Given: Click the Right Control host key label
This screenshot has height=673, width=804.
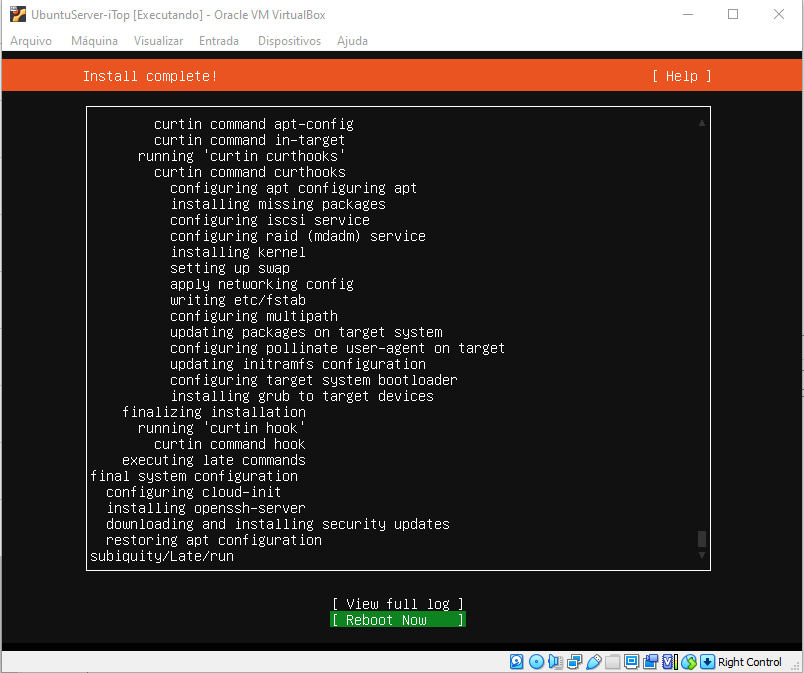Looking at the screenshot, I should click(x=749, y=662).
